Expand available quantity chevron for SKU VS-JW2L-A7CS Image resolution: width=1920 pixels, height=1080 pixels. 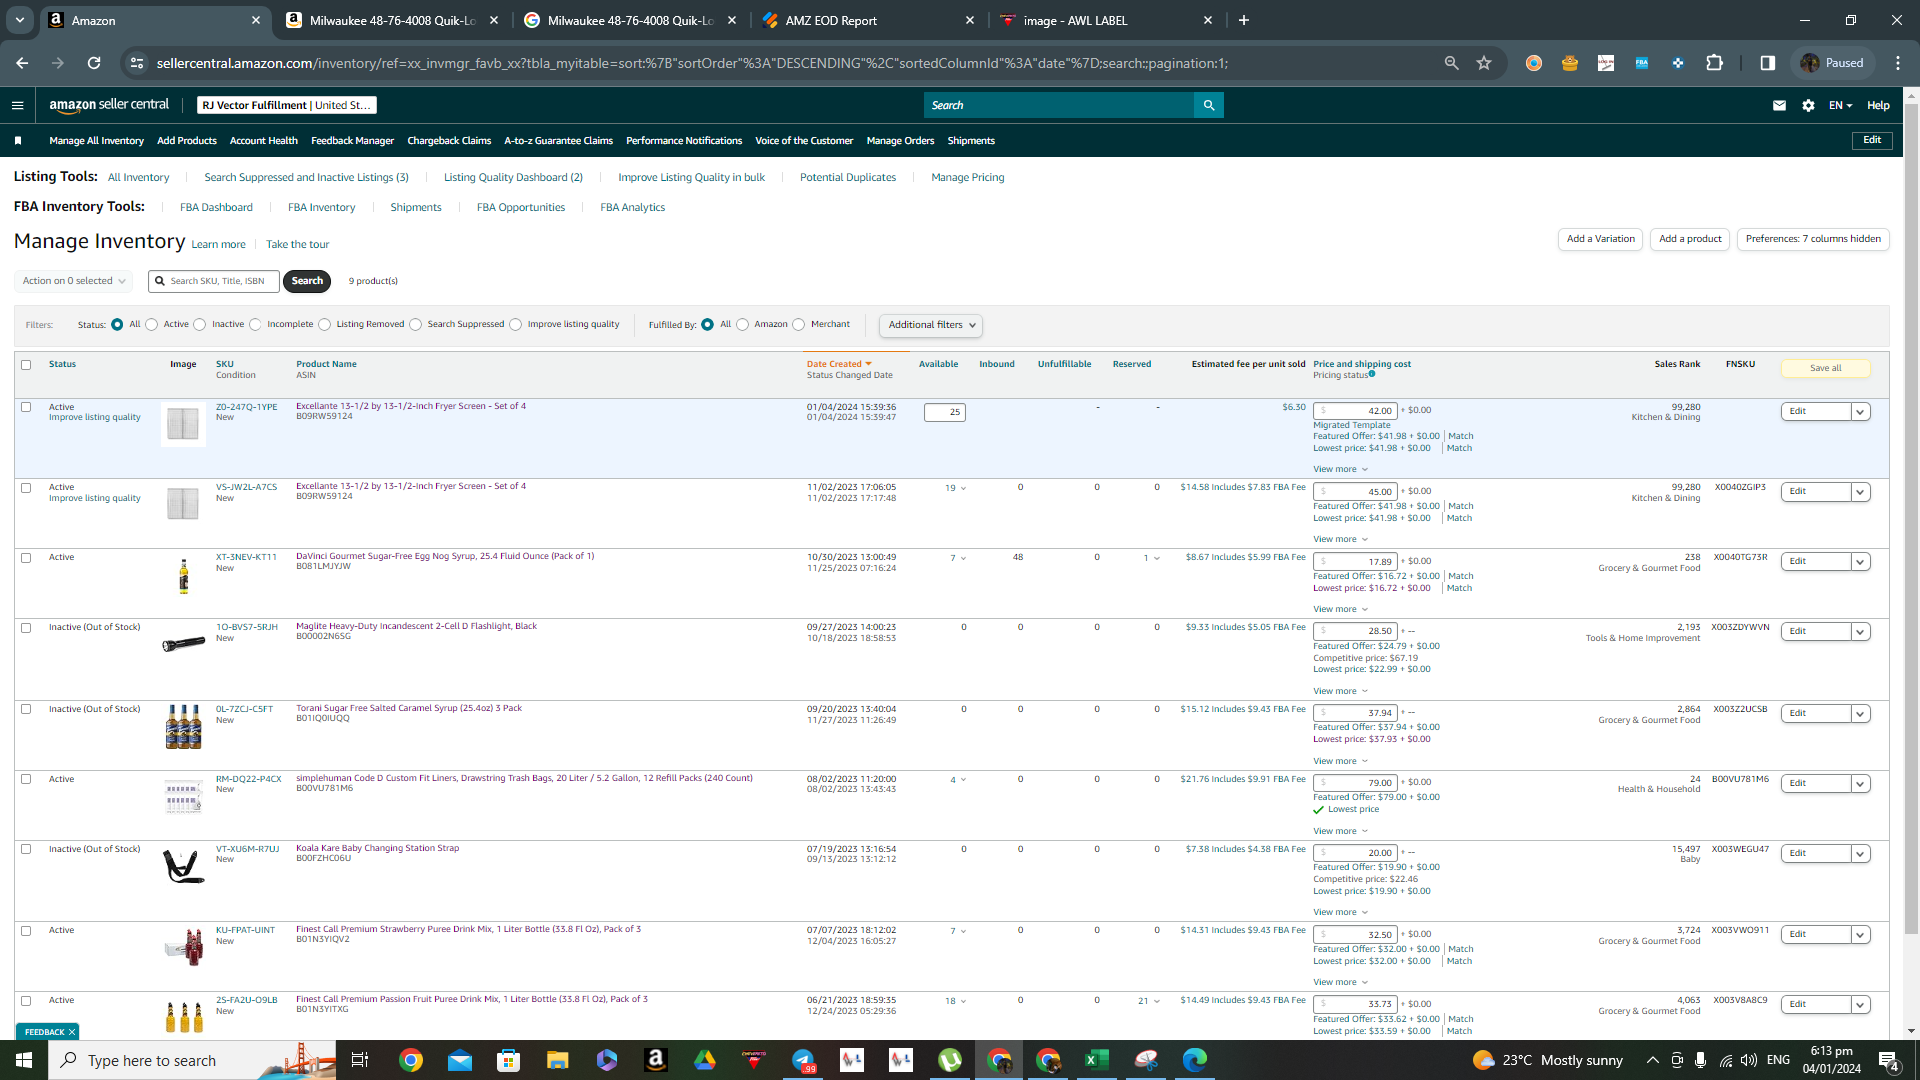pyautogui.click(x=963, y=489)
